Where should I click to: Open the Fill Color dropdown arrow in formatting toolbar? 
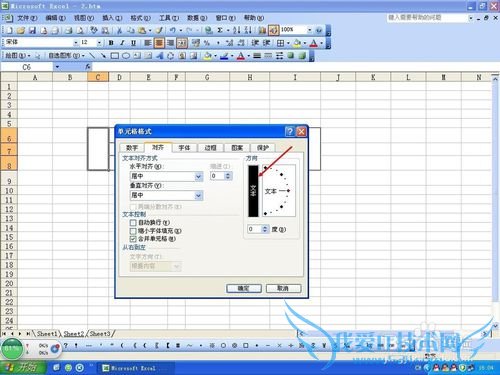[x=305, y=43]
